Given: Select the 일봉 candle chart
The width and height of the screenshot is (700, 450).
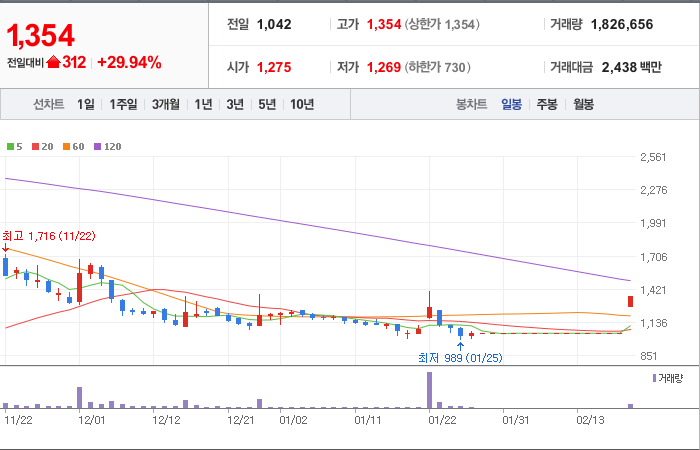Looking at the screenshot, I should click(511, 104).
